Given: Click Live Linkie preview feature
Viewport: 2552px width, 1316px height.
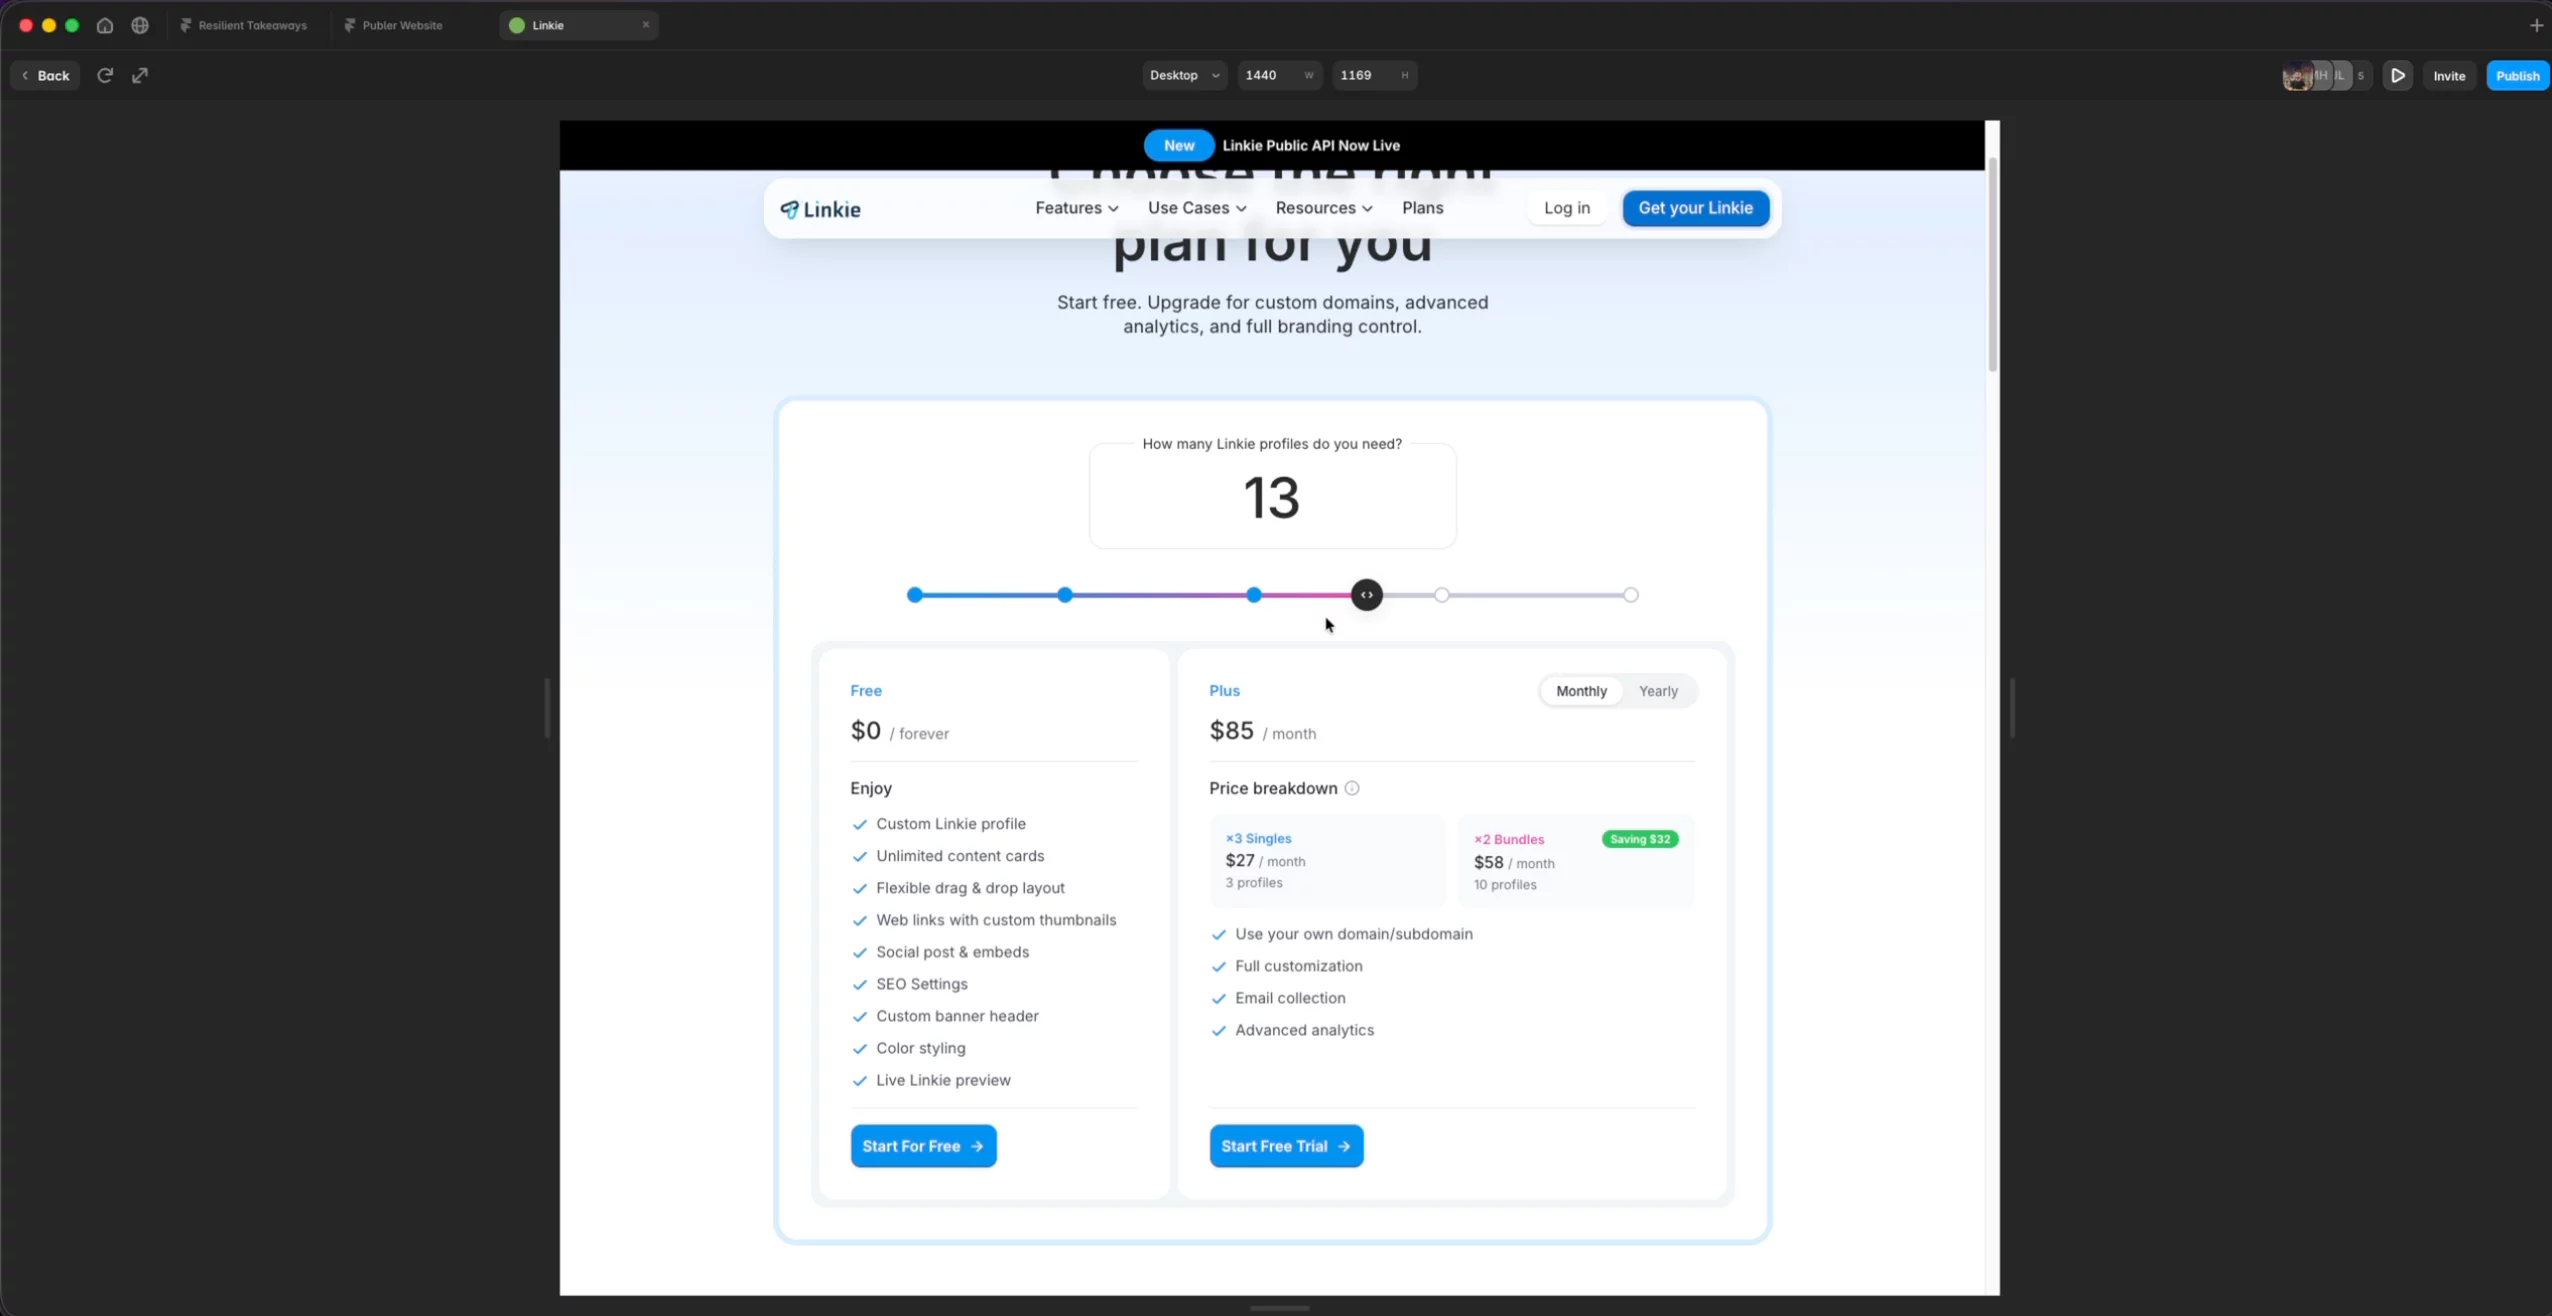Looking at the screenshot, I should click(x=943, y=1080).
